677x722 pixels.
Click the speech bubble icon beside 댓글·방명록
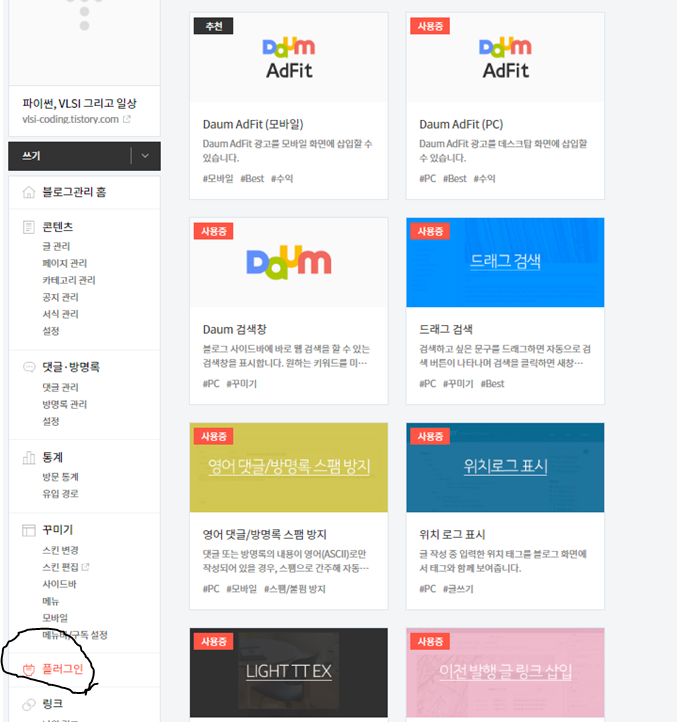(x=29, y=367)
